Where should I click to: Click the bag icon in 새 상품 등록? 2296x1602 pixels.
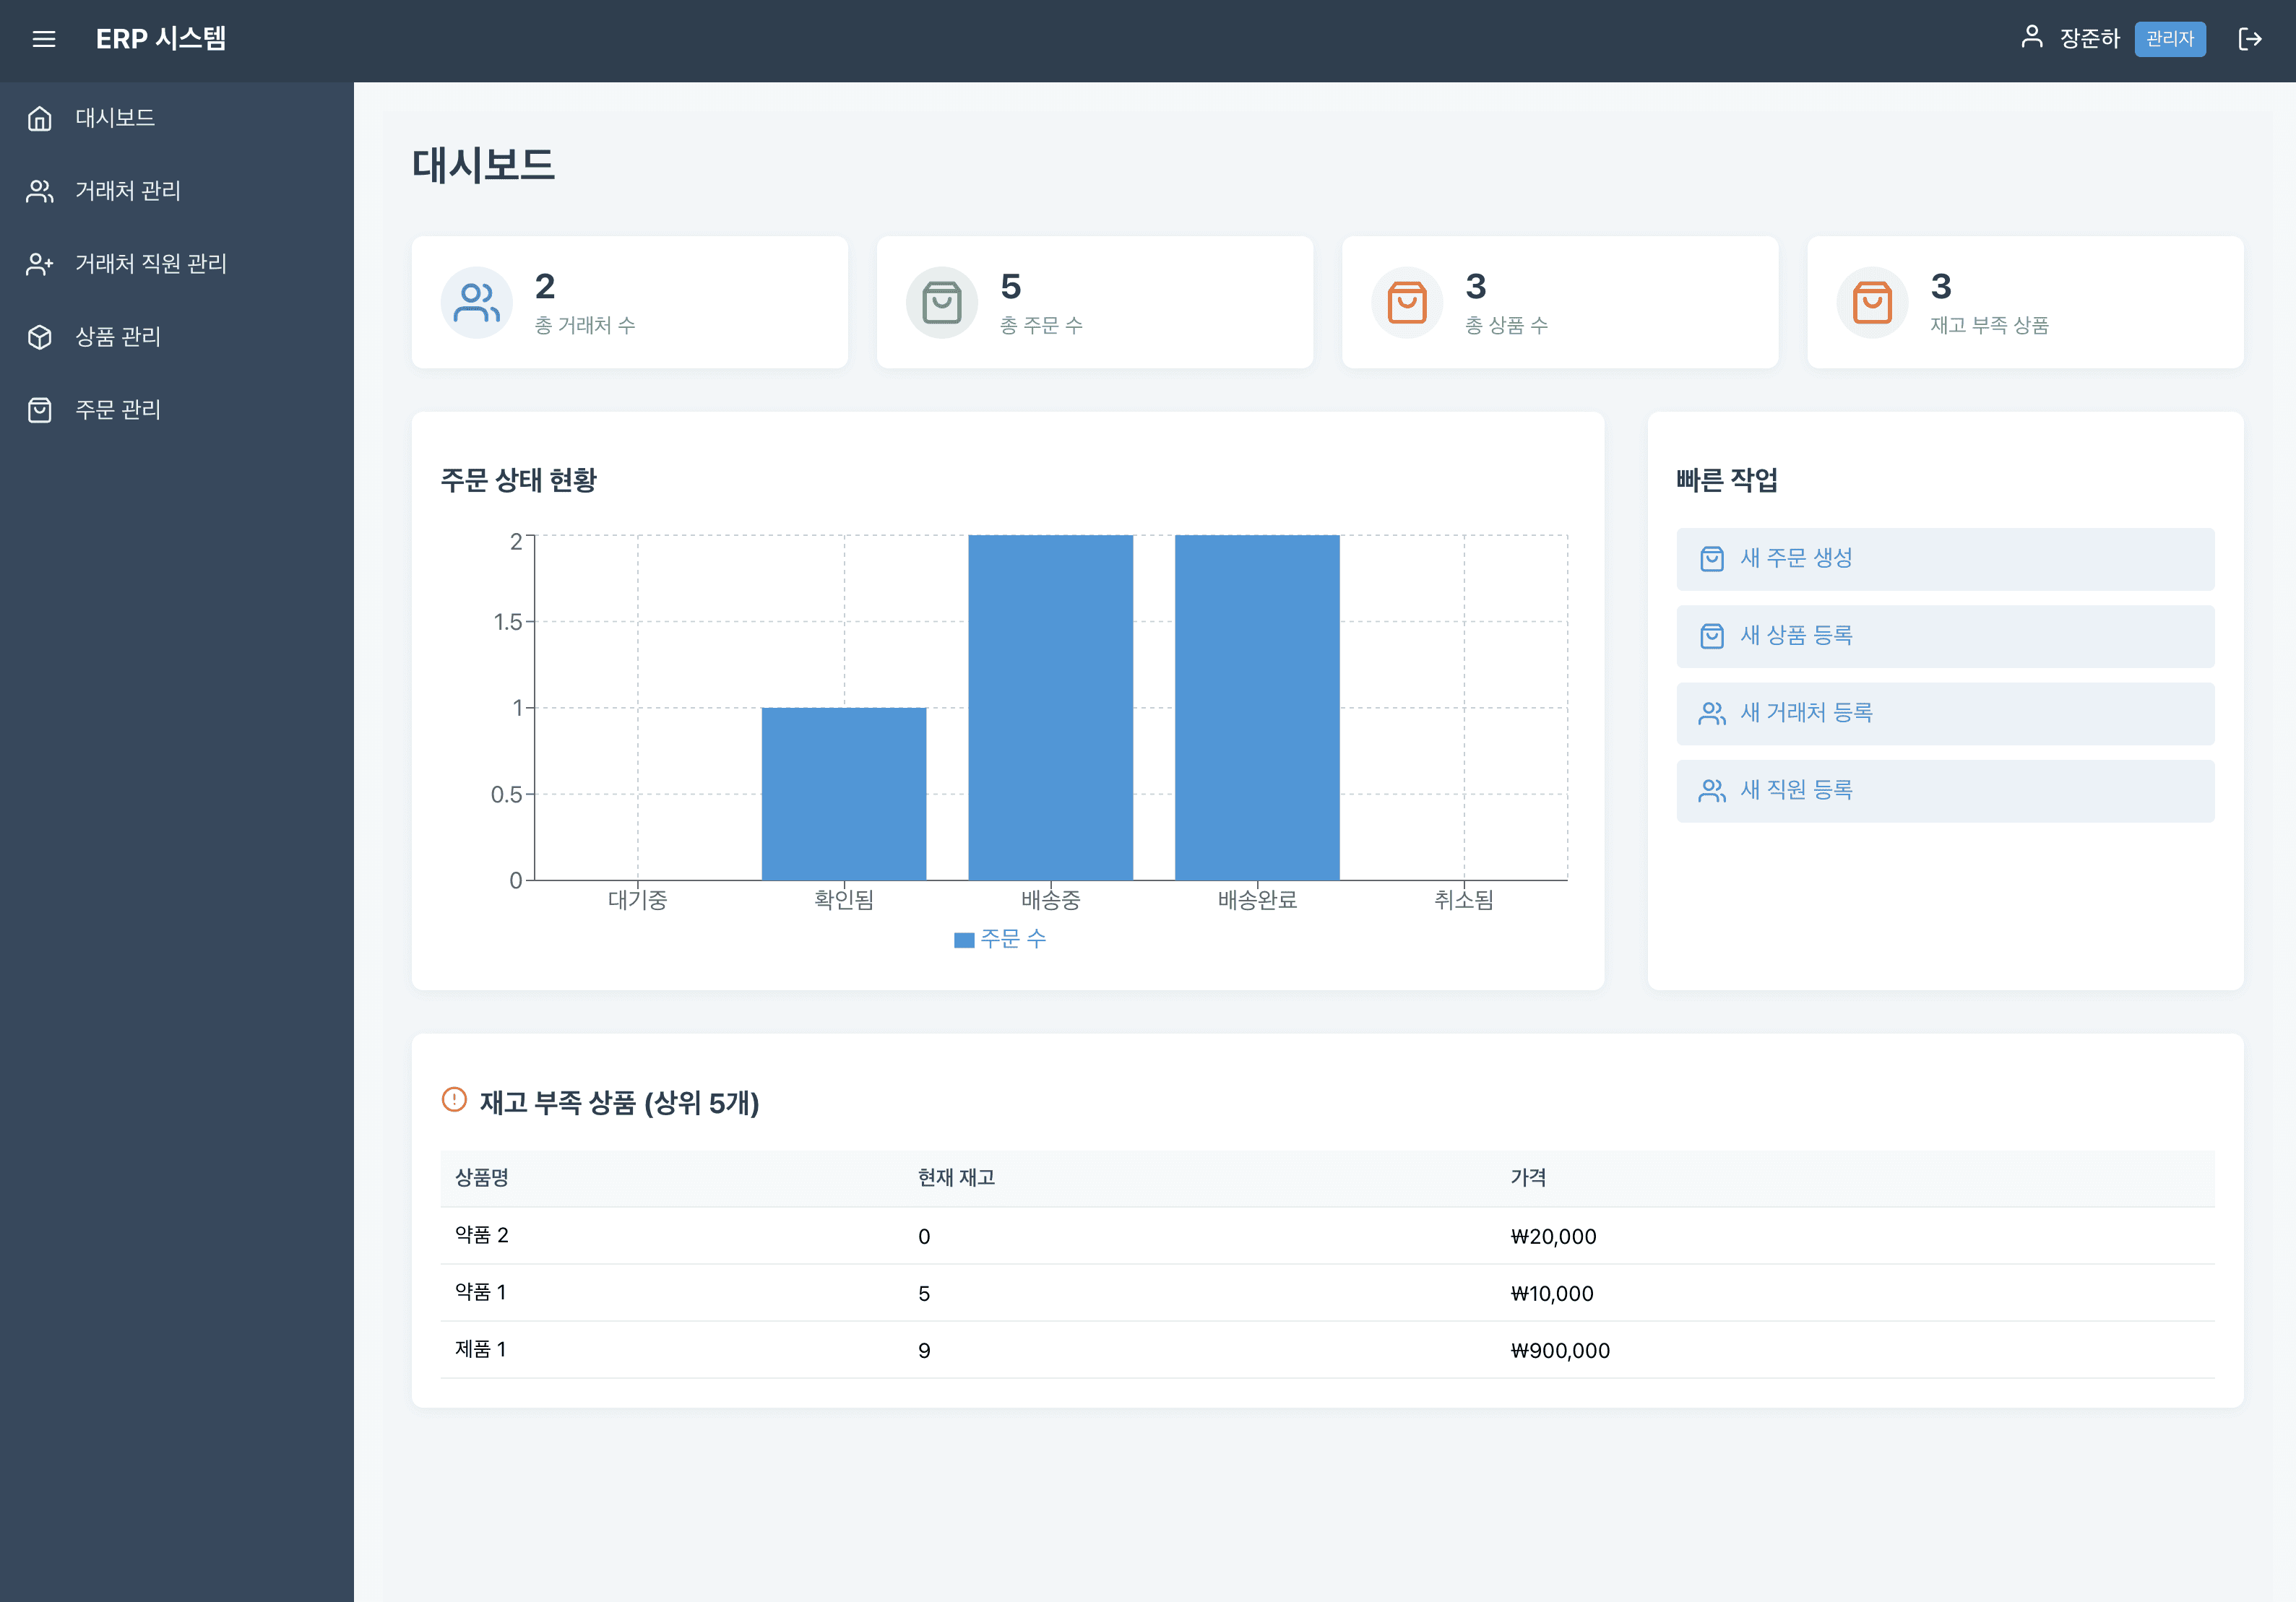pos(1712,636)
